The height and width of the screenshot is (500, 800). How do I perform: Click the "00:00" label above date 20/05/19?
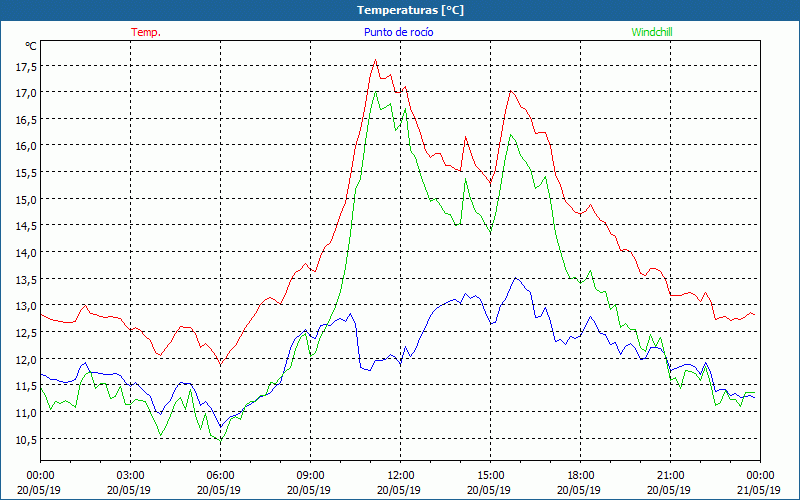[40, 476]
